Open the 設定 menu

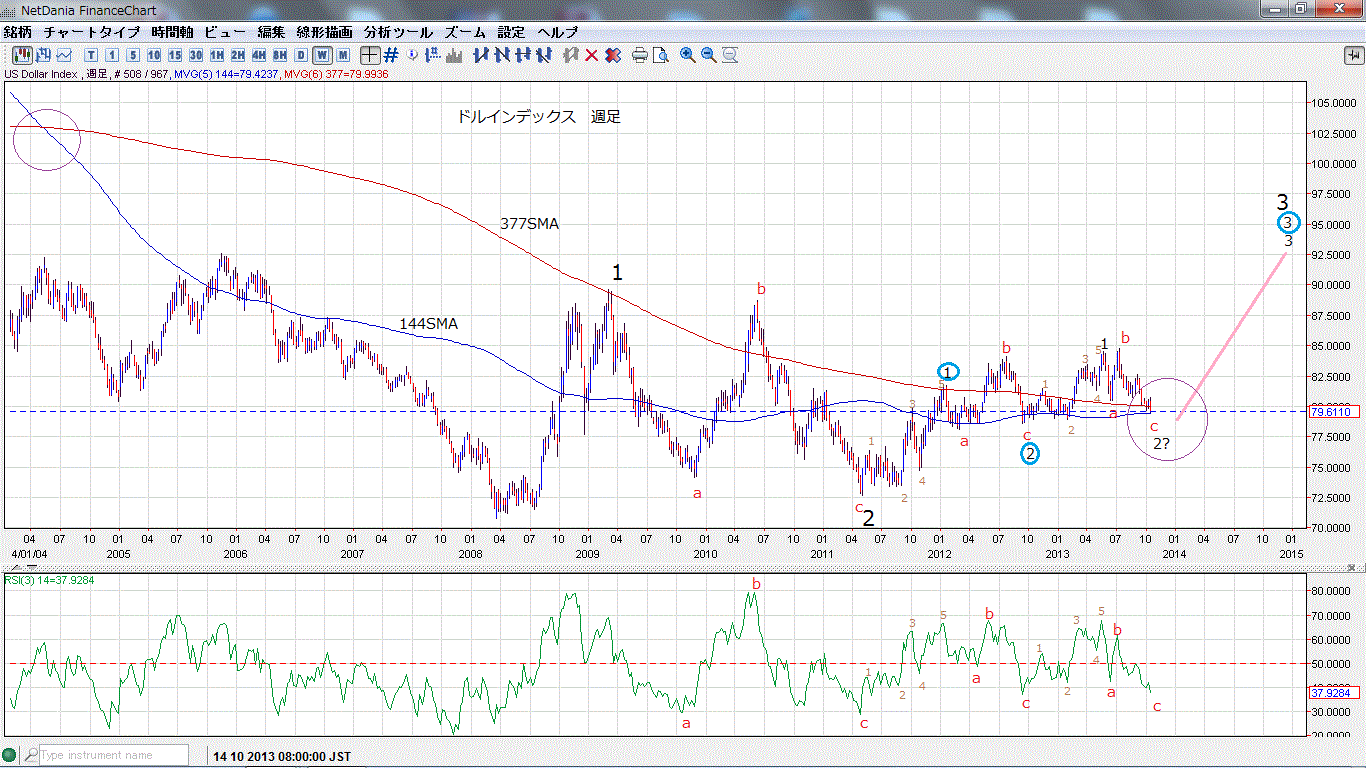pos(511,32)
